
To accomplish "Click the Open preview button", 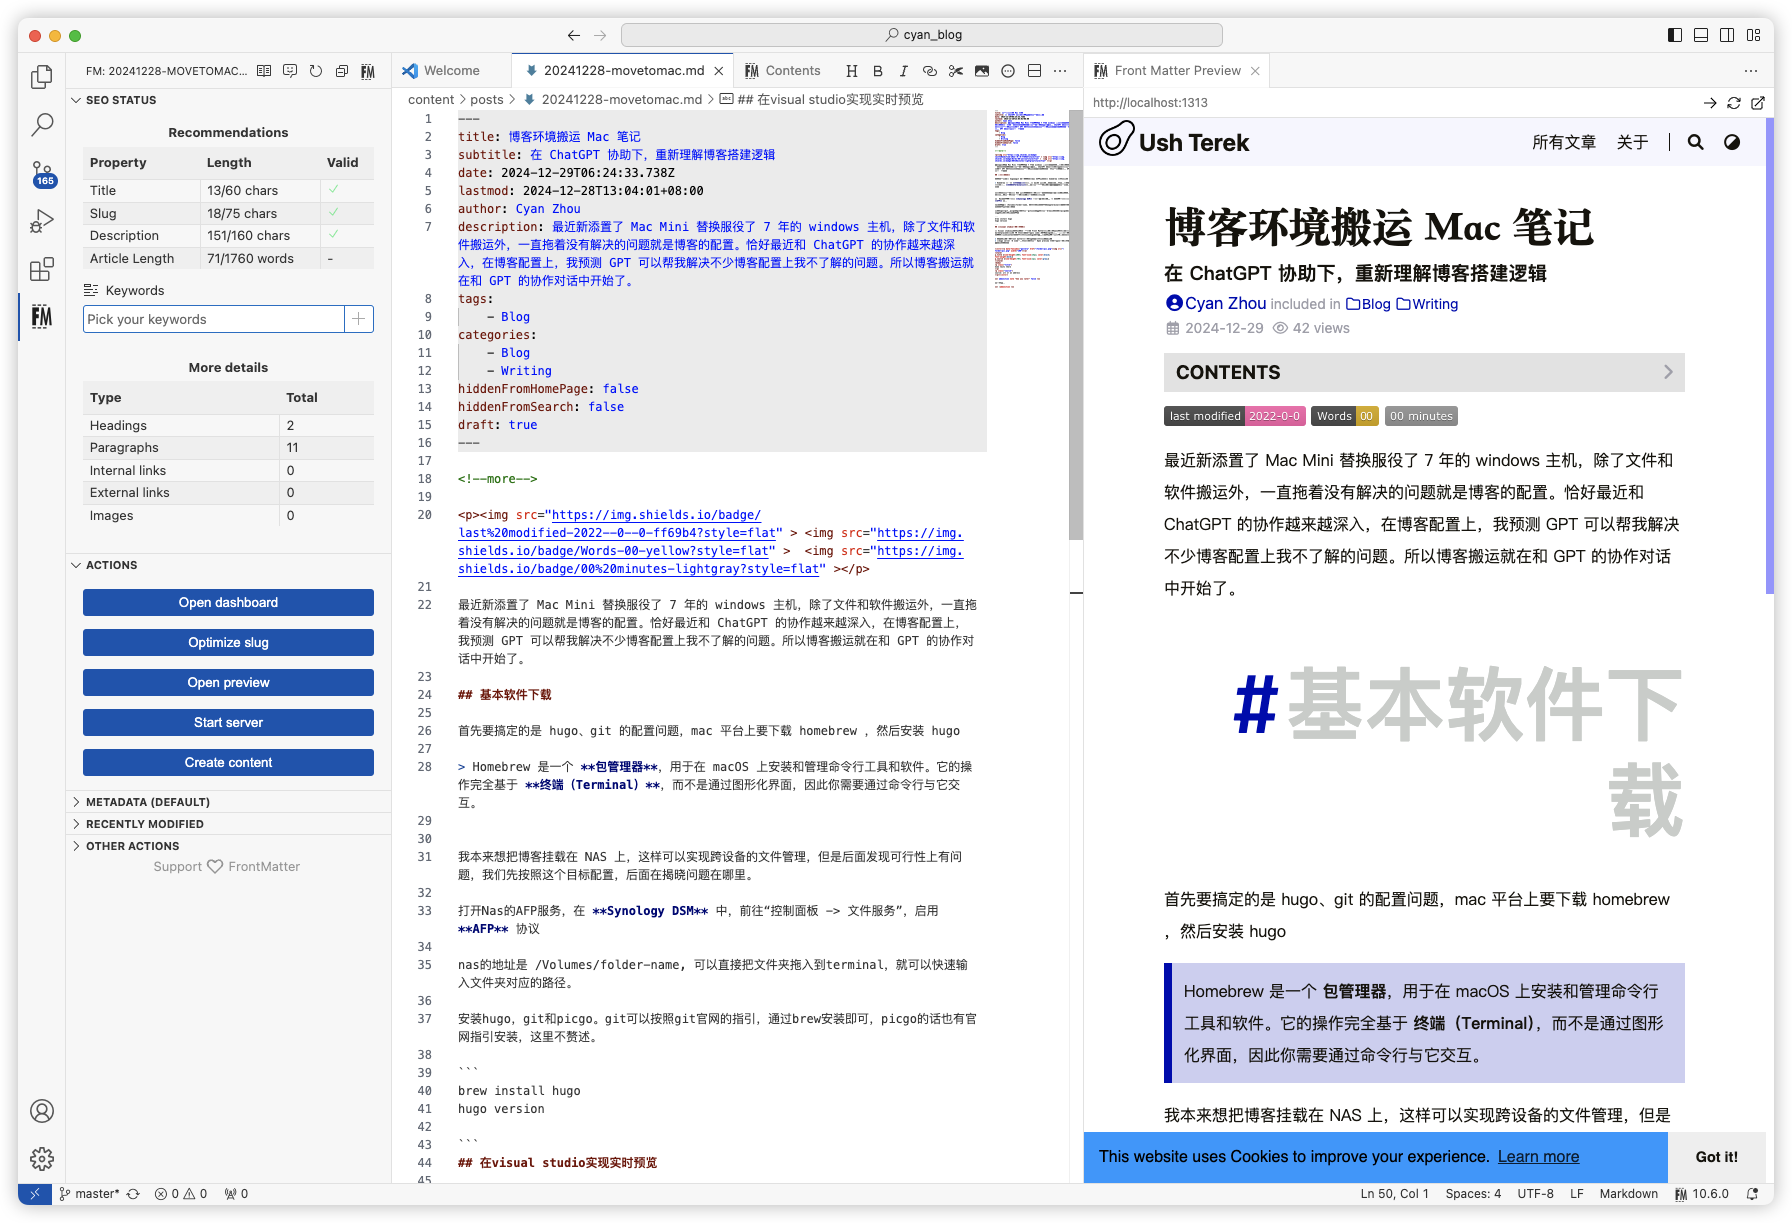I will coord(228,682).
